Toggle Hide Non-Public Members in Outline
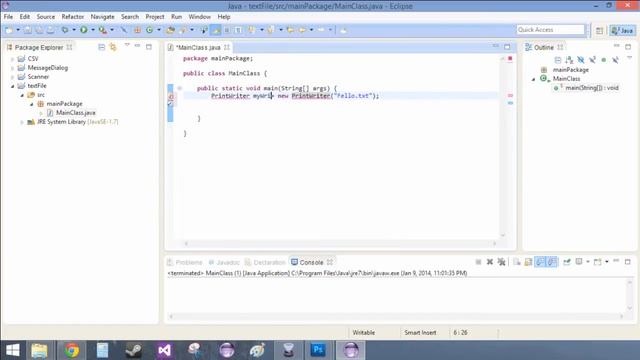 [x=604, y=60]
